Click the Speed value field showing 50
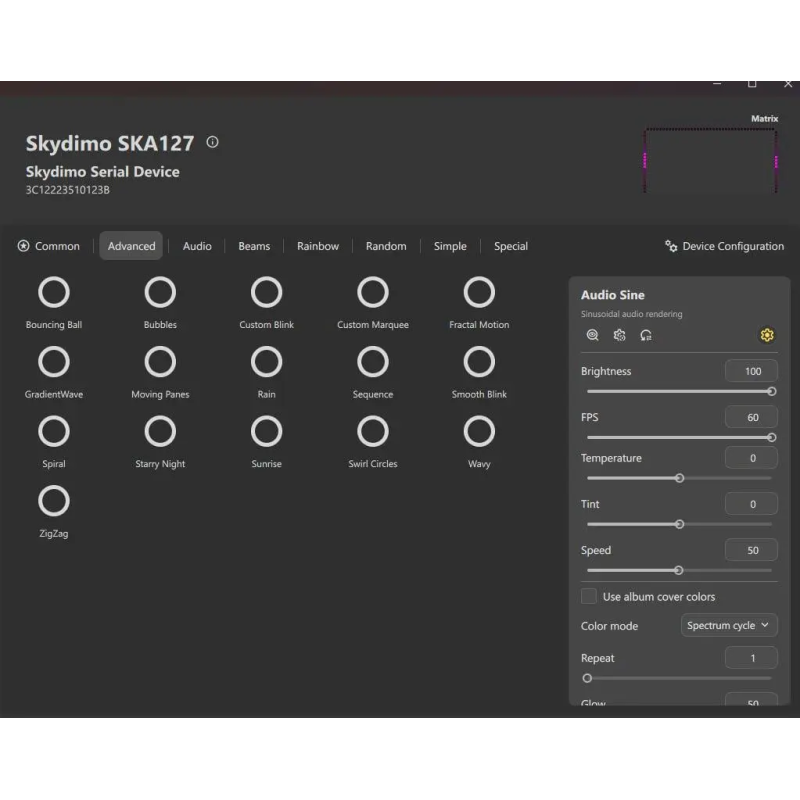This screenshot has height=800, width=800. coord(751,550)
